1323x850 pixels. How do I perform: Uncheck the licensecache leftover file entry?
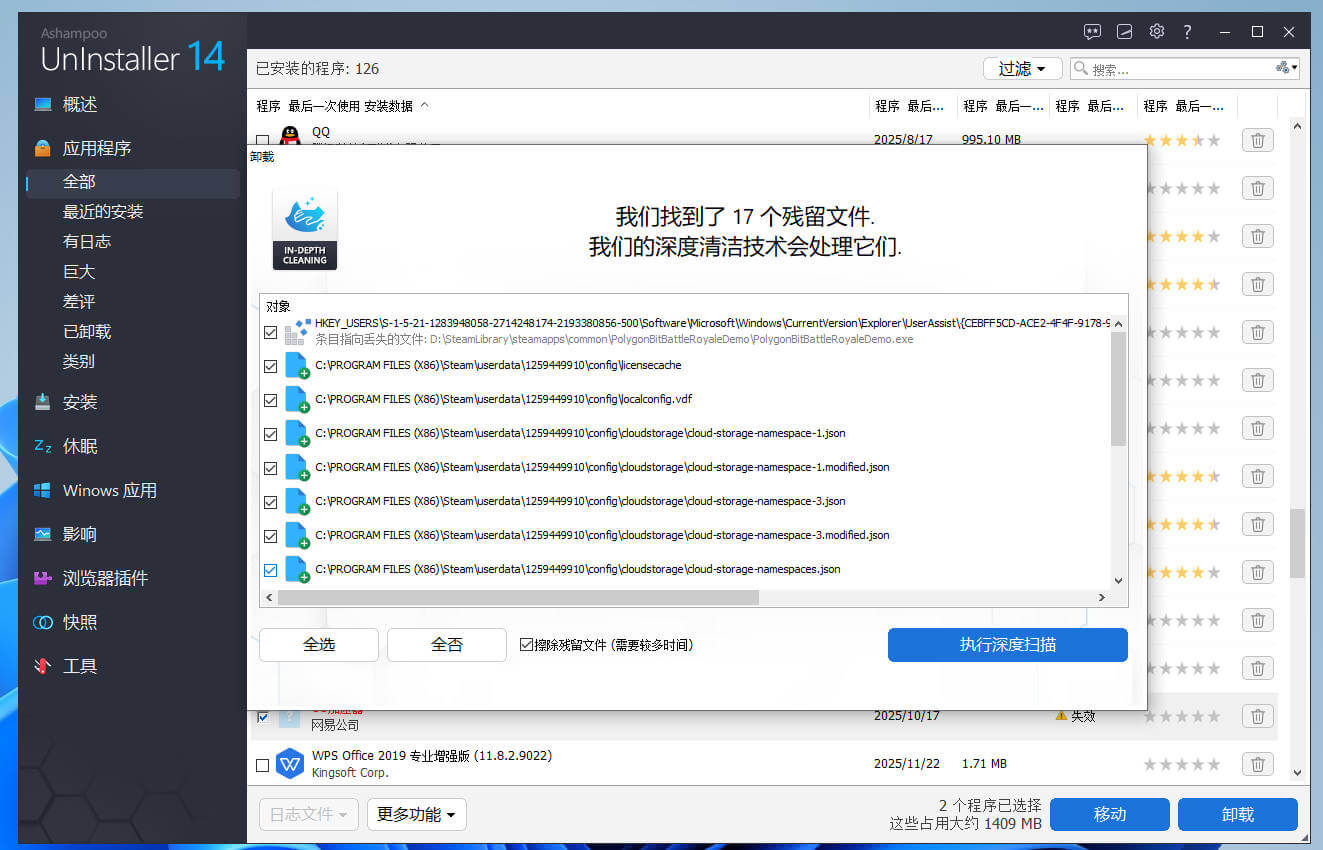pyautogui.click(x=270, y=366)
